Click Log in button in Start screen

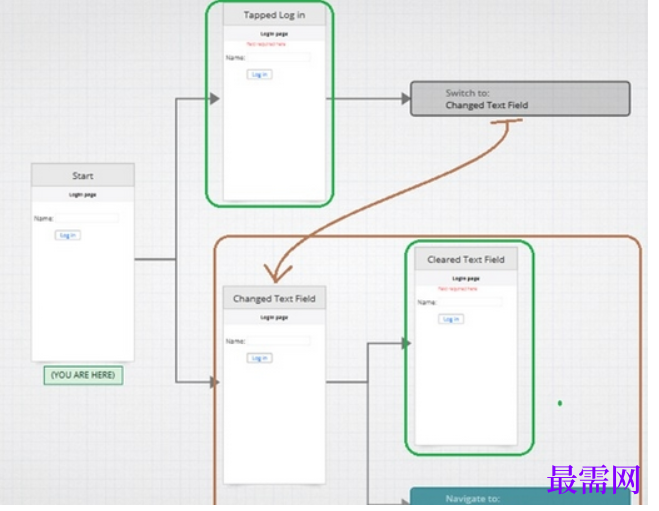68,235
